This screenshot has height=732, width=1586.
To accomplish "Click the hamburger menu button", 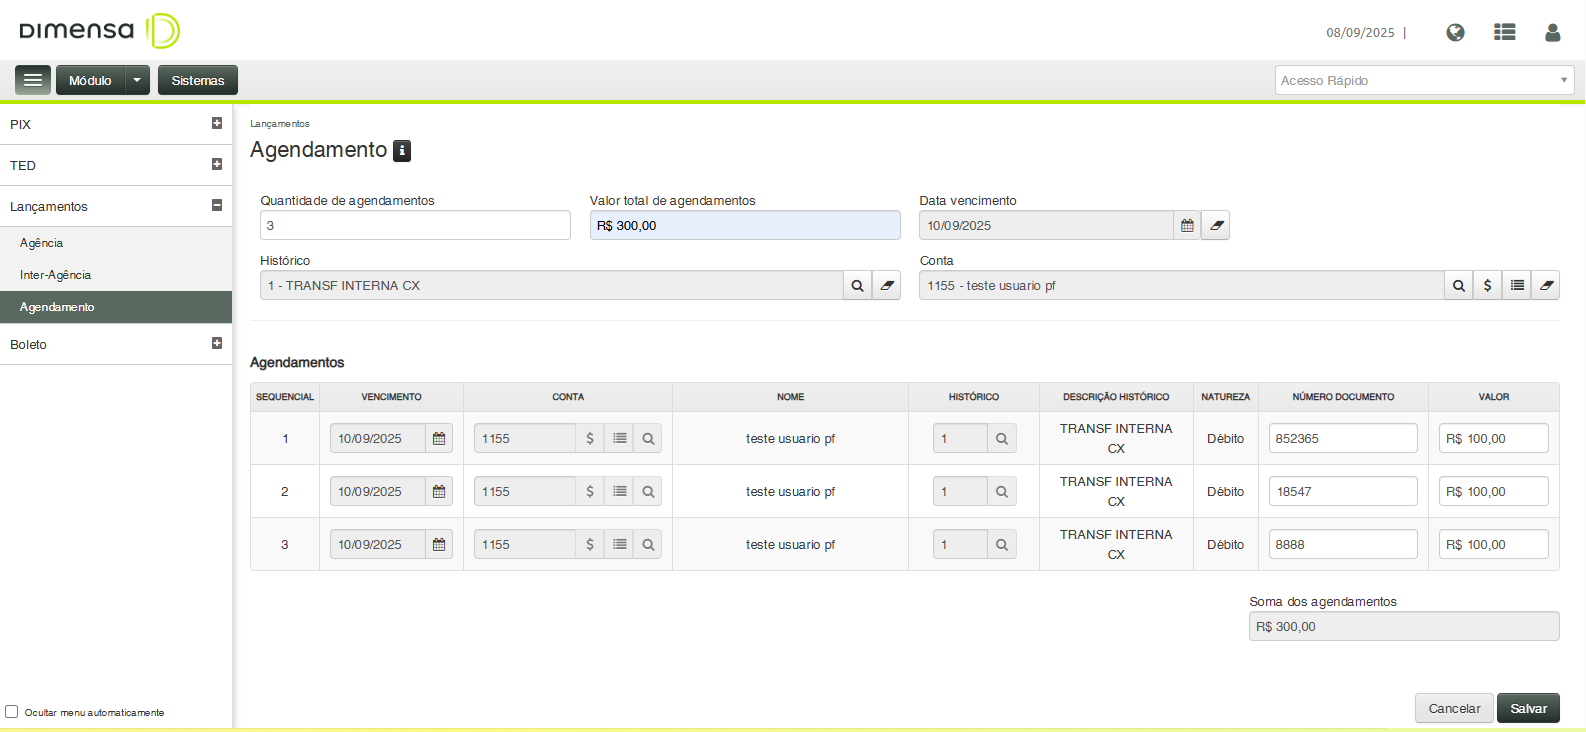I will pos(33,80).
